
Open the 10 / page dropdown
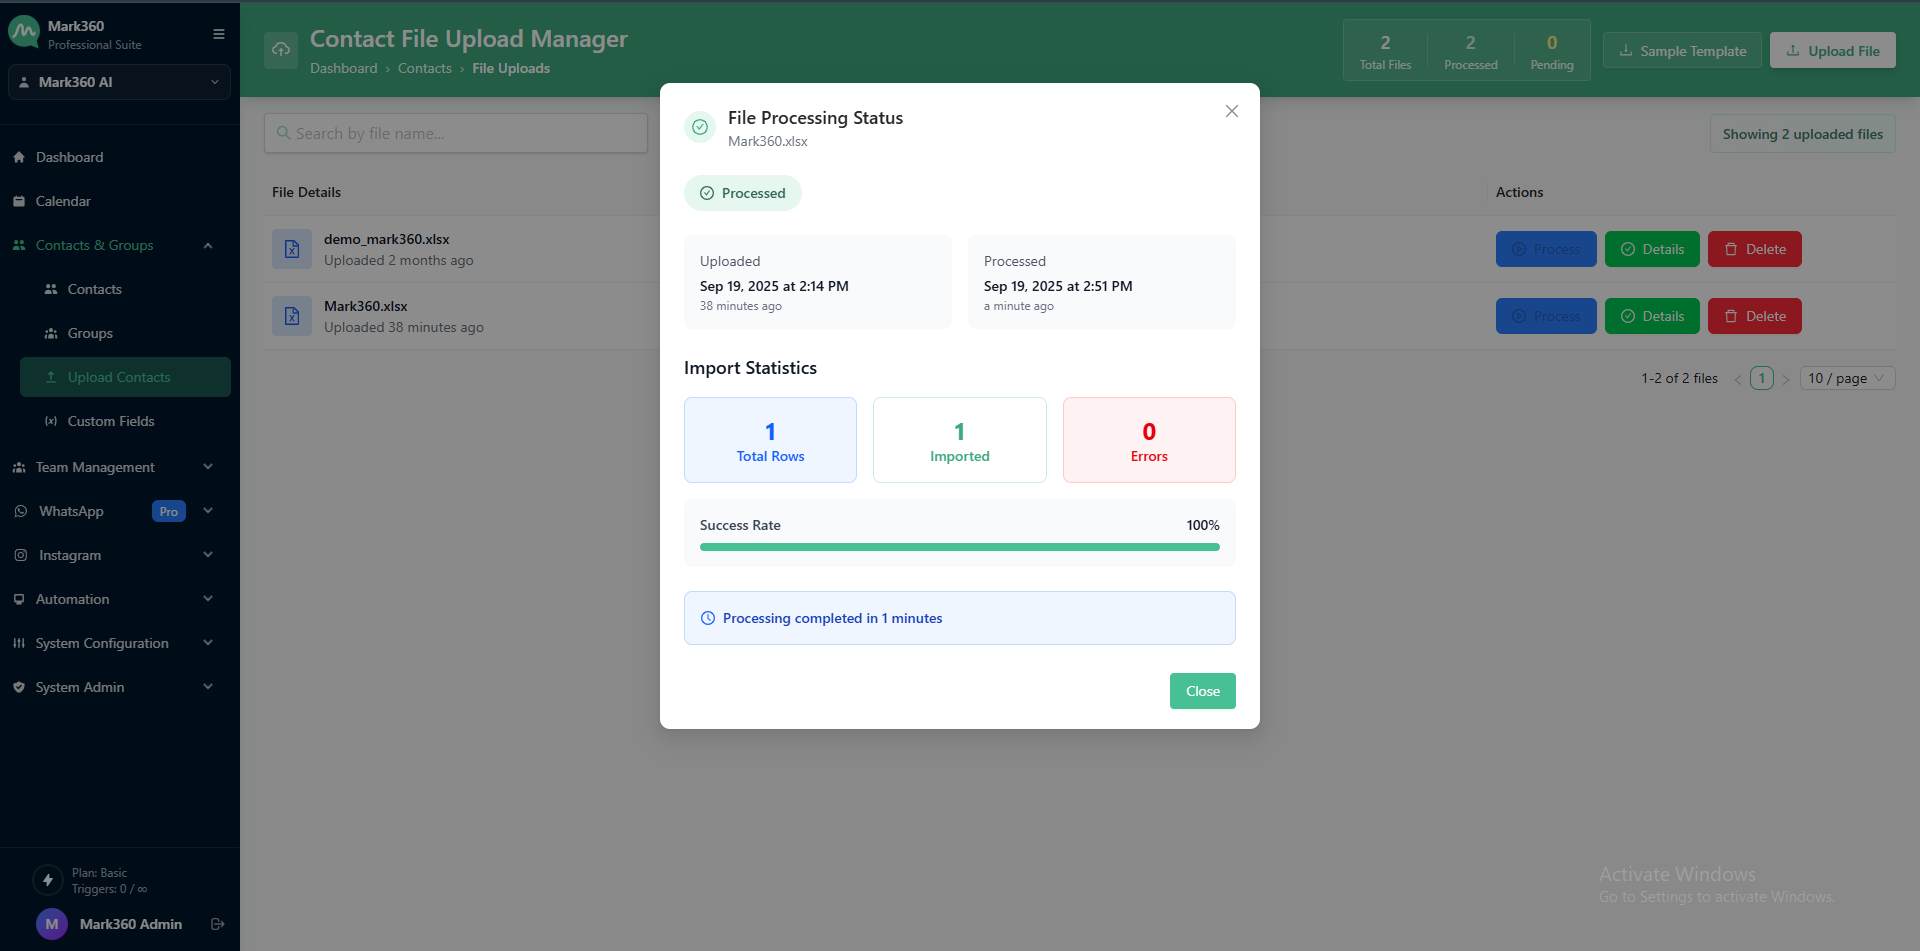[1846, 378]
